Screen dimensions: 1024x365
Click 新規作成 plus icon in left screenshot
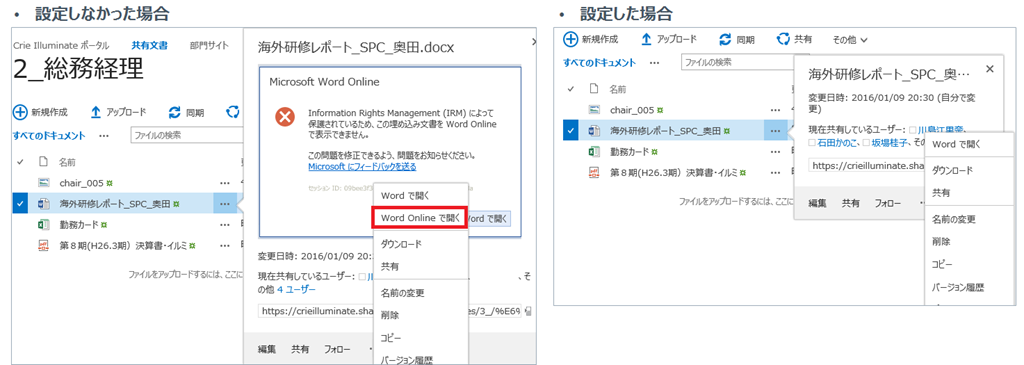tap(20, 112)
